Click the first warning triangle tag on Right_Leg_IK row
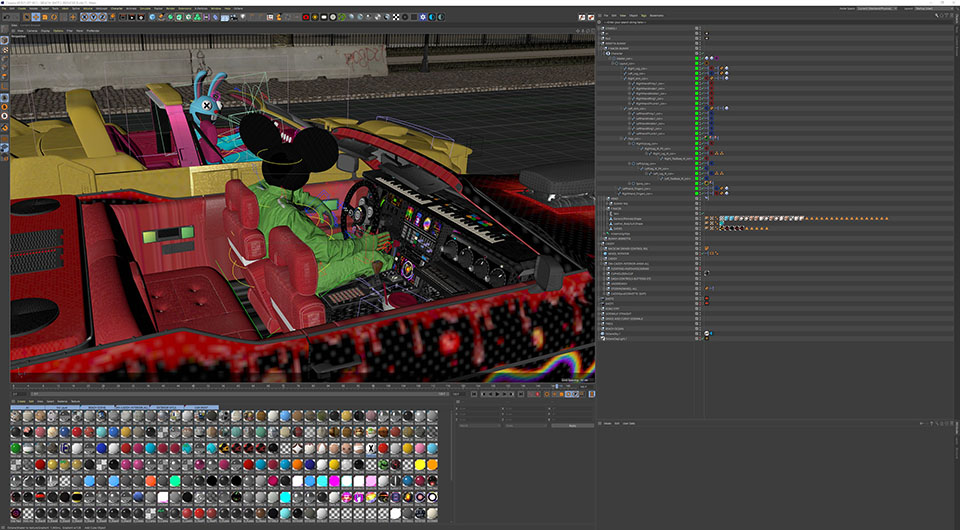The image size is (960, 530). (717, 153)
